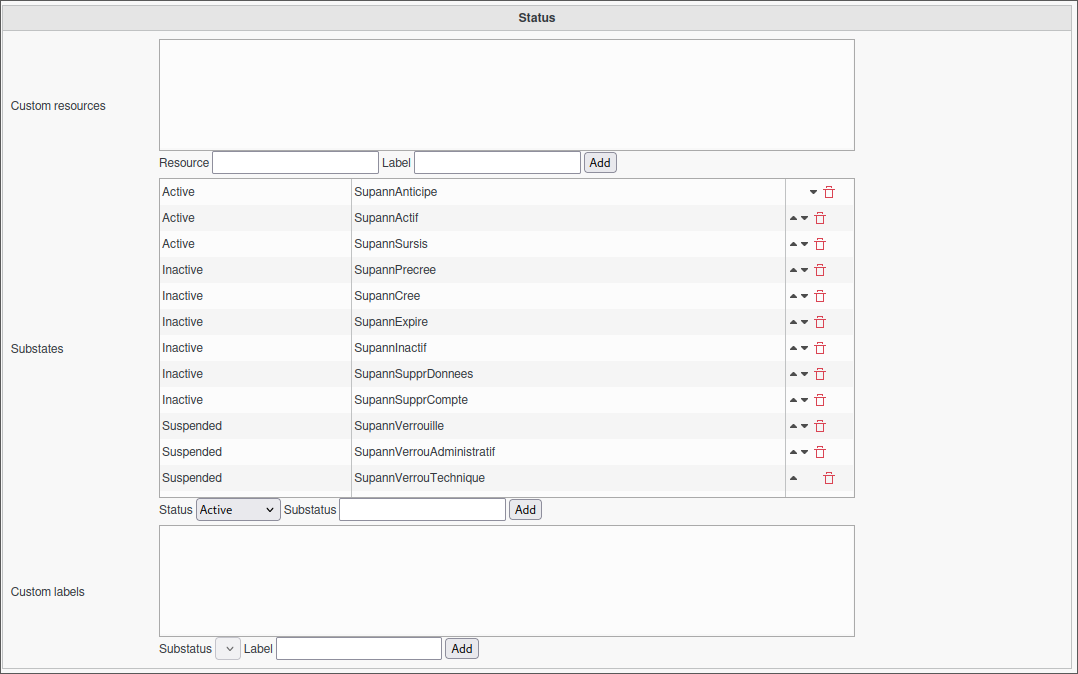
Task: Move SupannPrecree substate down
Action: pos(804,270)
